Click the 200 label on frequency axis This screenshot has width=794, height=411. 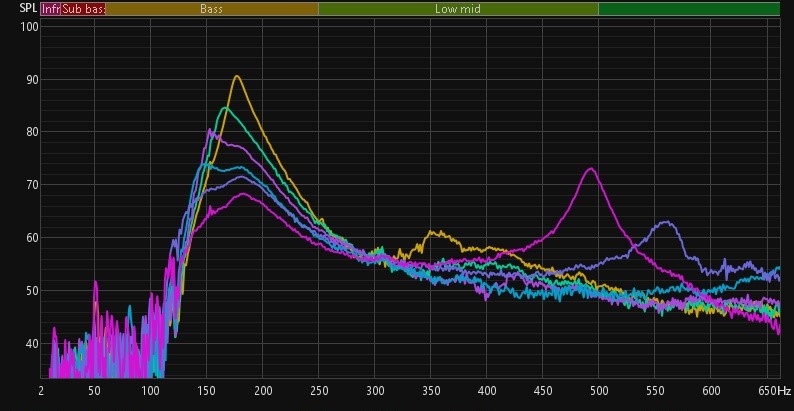coord(263,391)
